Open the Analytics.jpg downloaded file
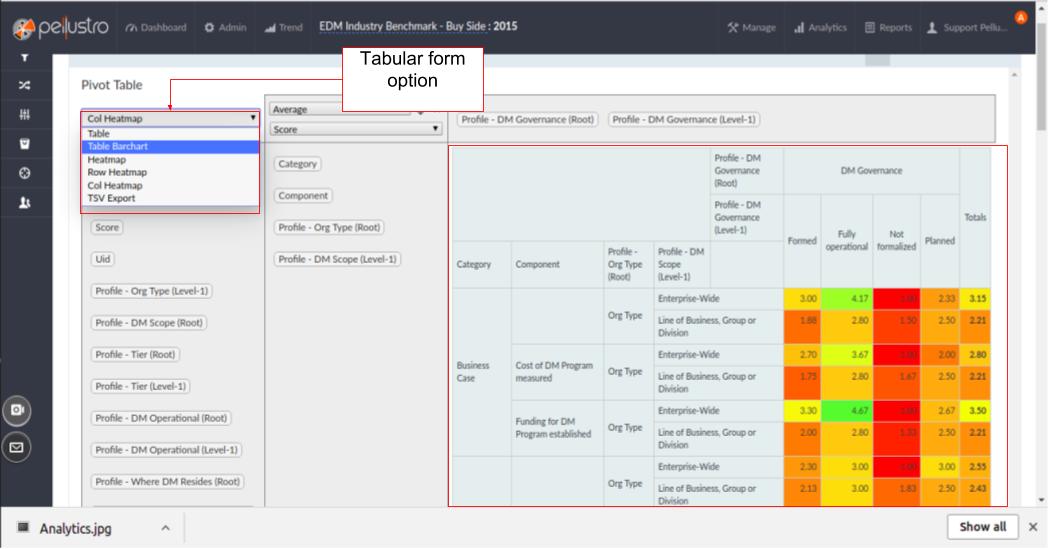Screen dimensions: 1049x549 [x=75, y=528]
